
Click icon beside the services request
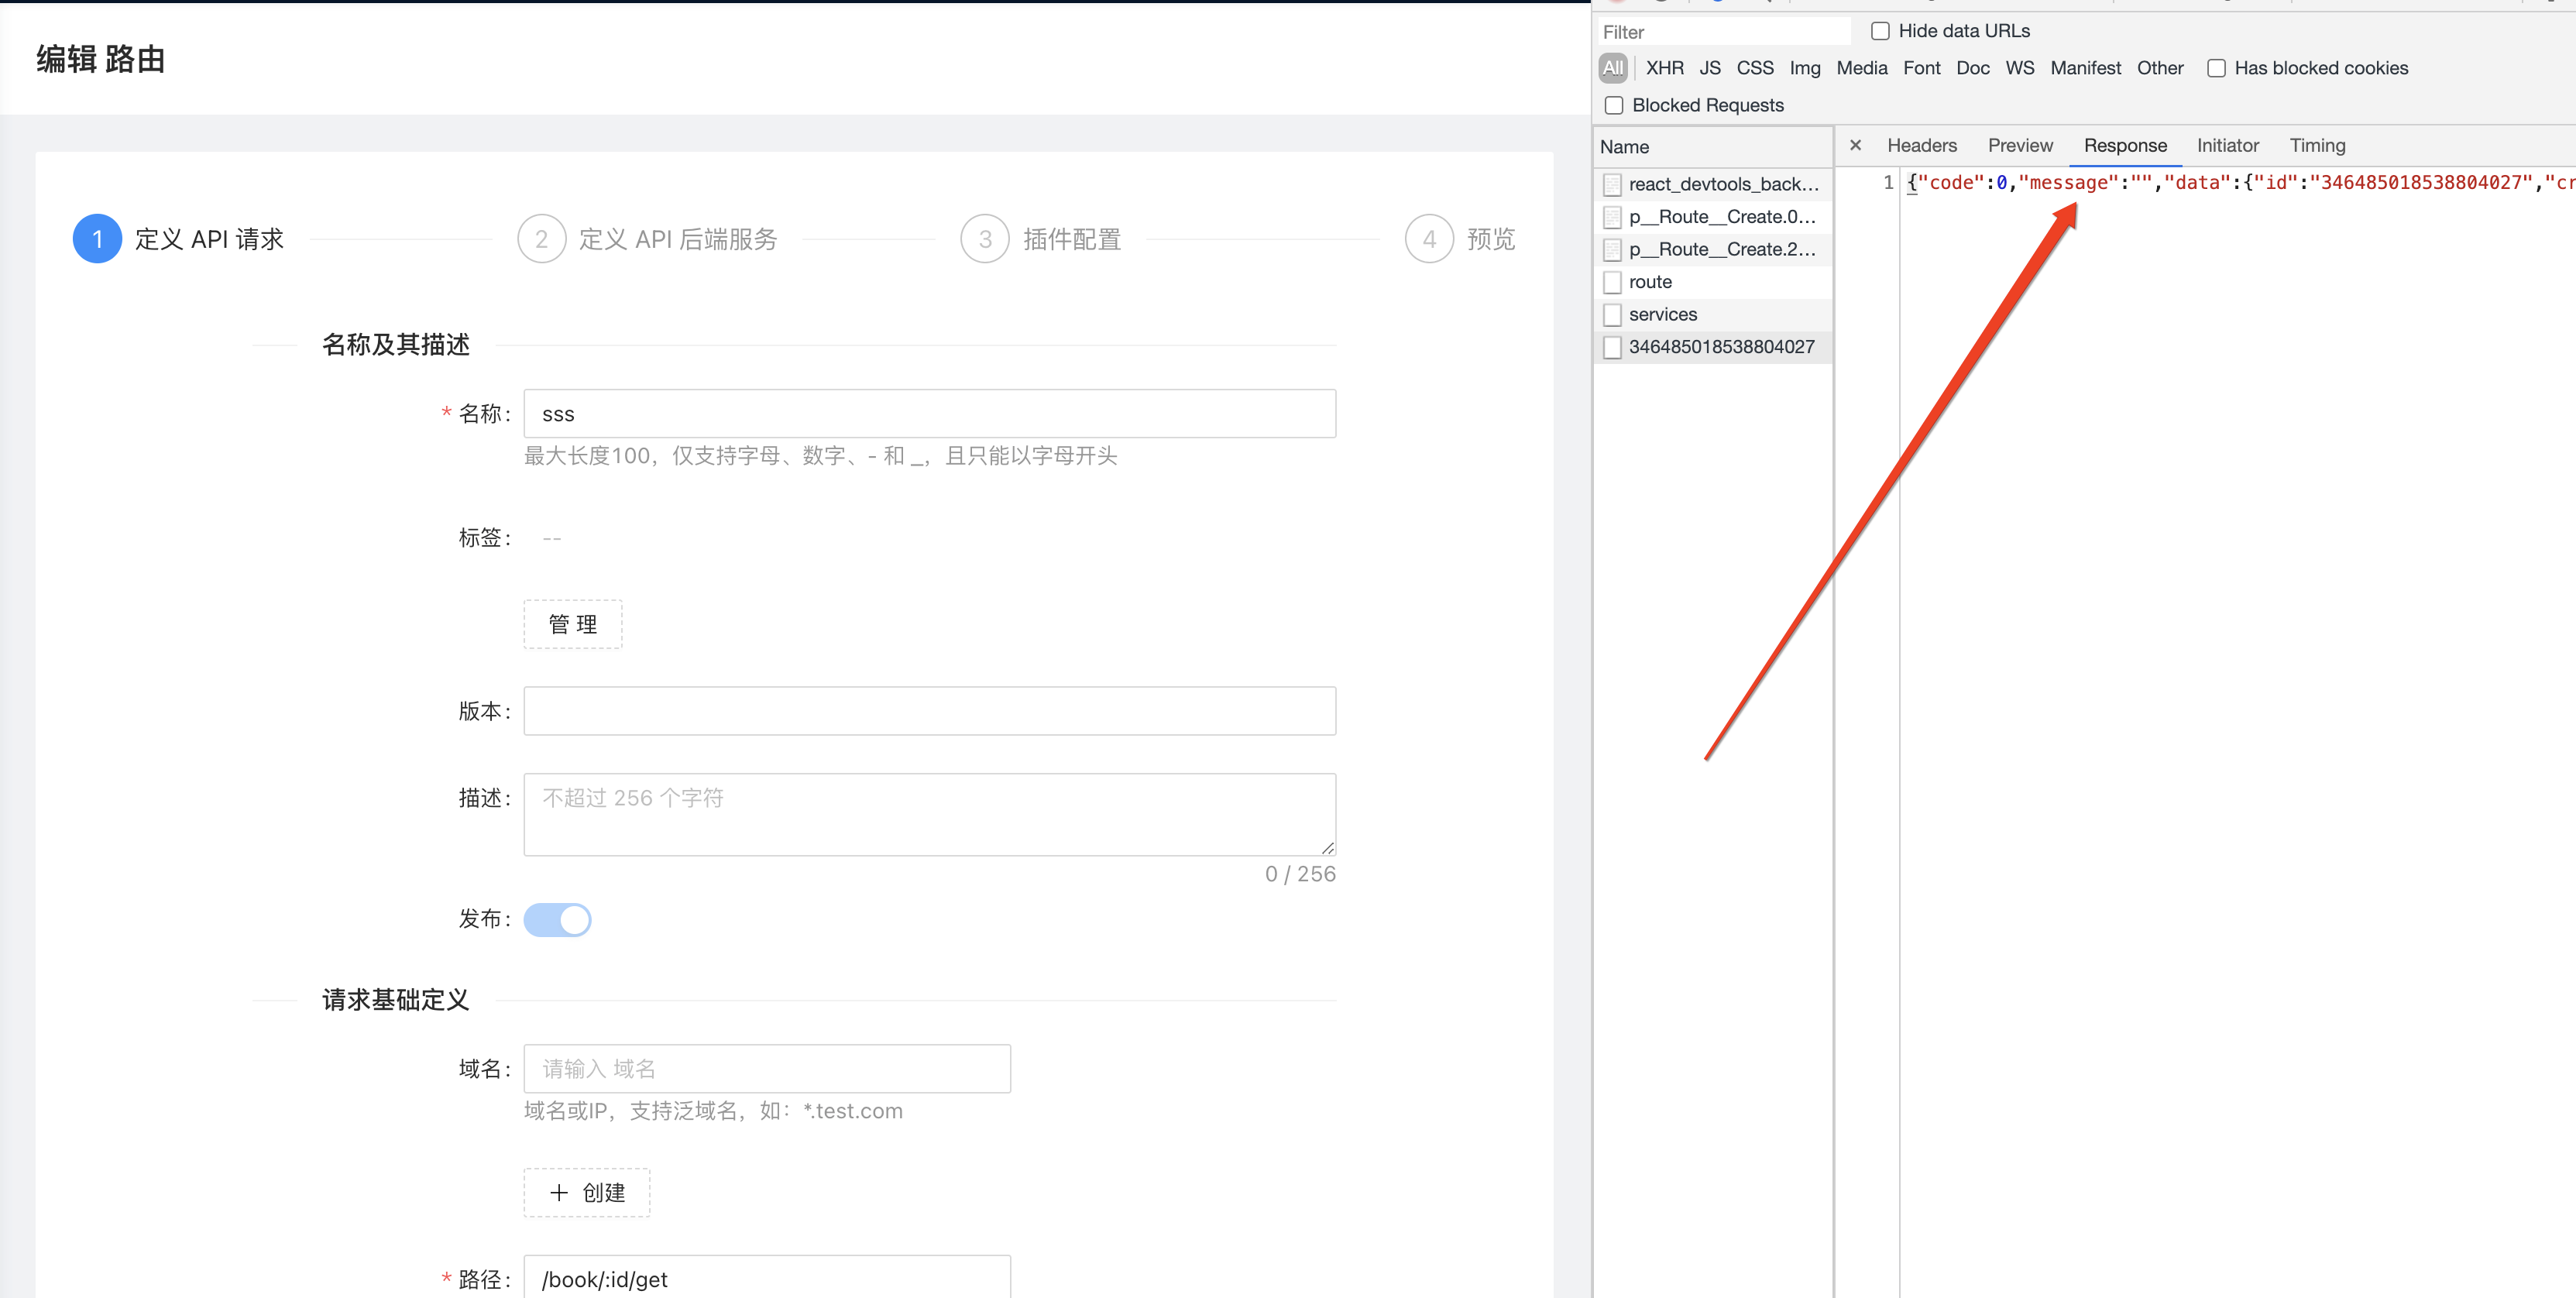click(x=1612, y=314)
